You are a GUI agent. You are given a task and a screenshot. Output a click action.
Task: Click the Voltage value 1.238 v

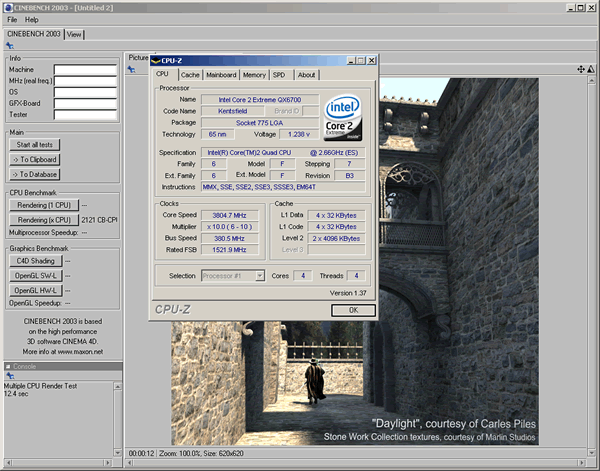[299, 134]
